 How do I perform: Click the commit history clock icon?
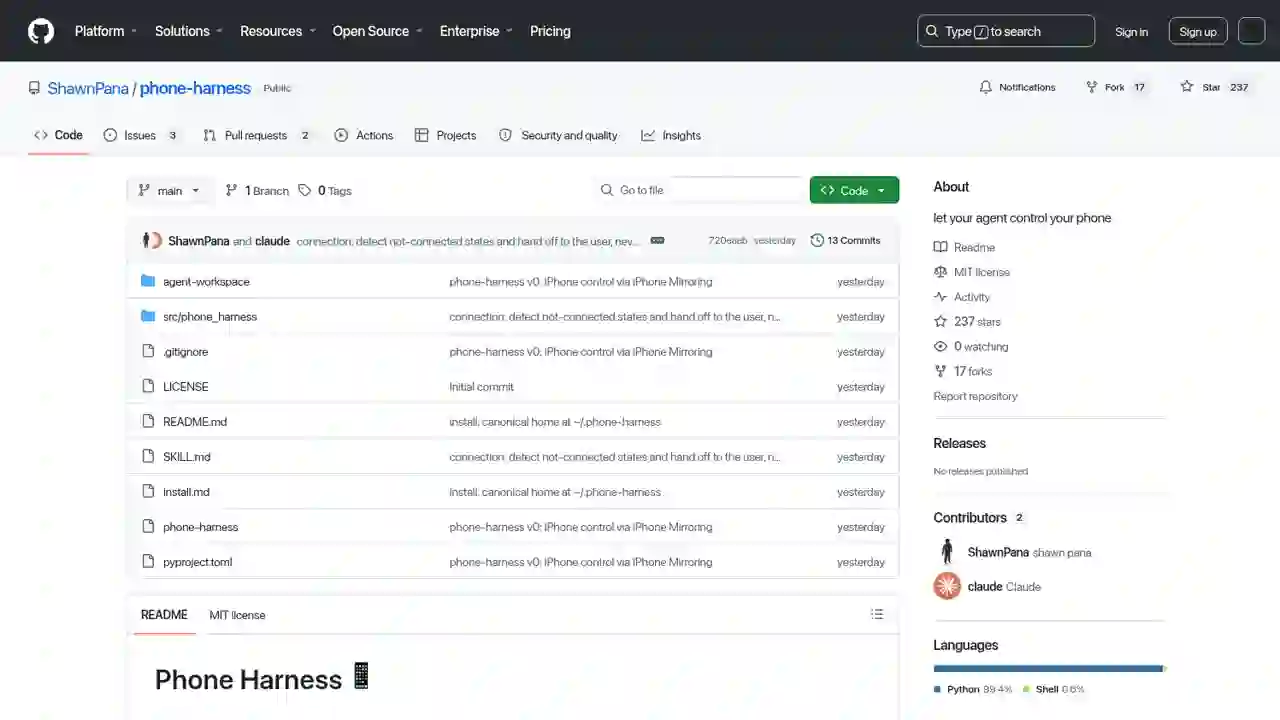817,240
